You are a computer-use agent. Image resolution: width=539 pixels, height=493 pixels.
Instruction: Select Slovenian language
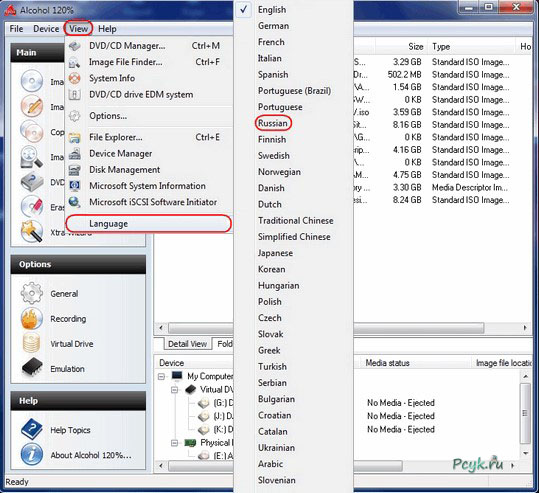(277, 480)
